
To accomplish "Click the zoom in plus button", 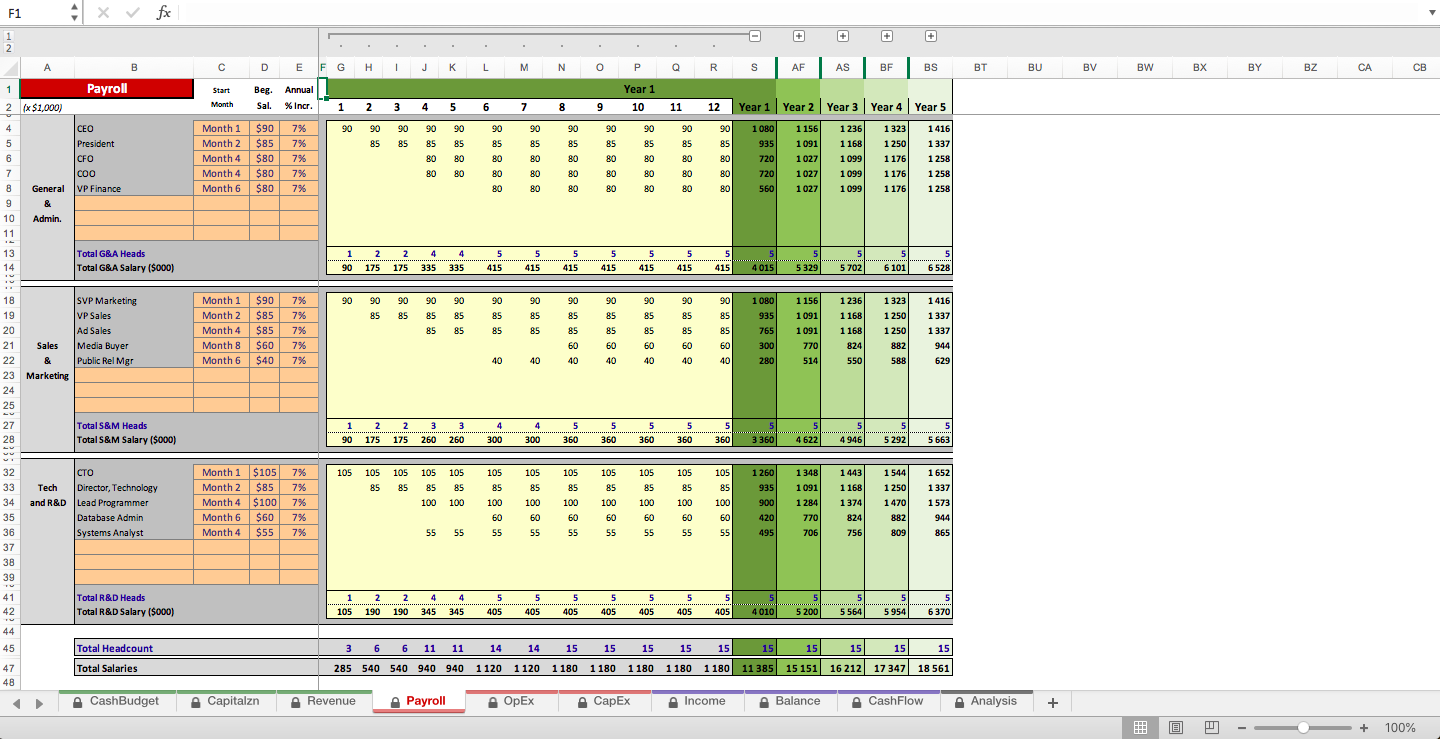I will [1364, 728].
